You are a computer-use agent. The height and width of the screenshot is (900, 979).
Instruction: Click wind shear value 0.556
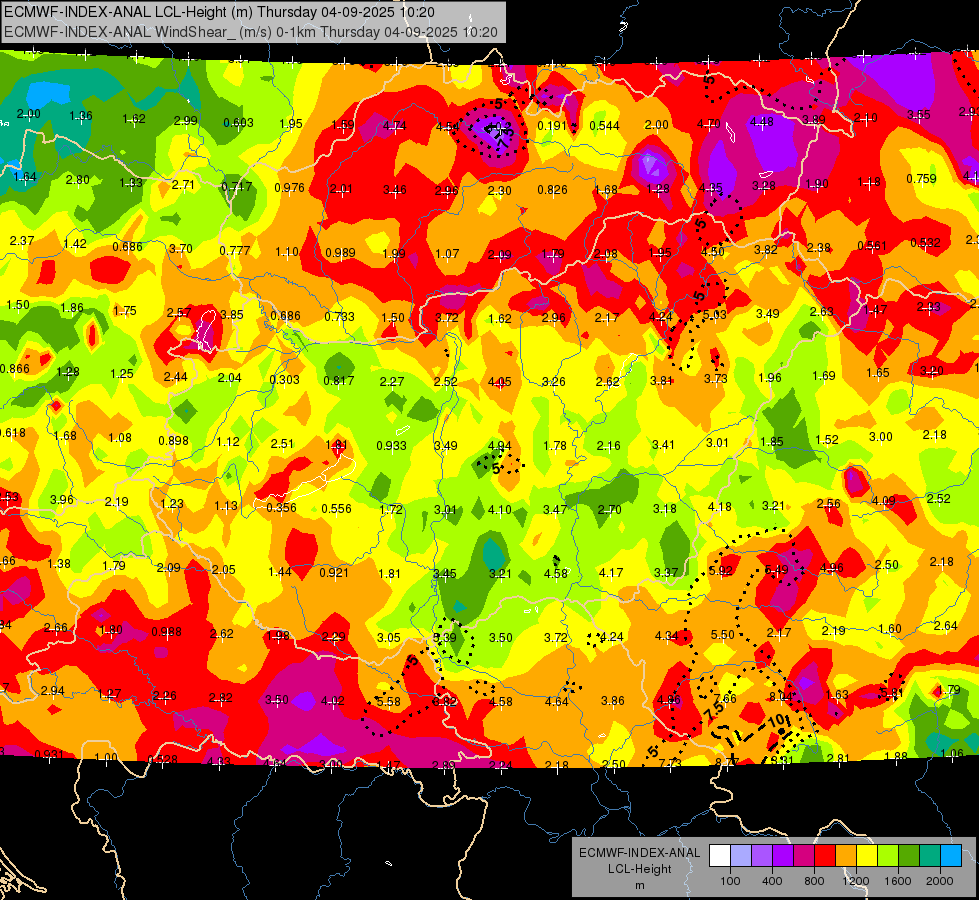(337, 509)
